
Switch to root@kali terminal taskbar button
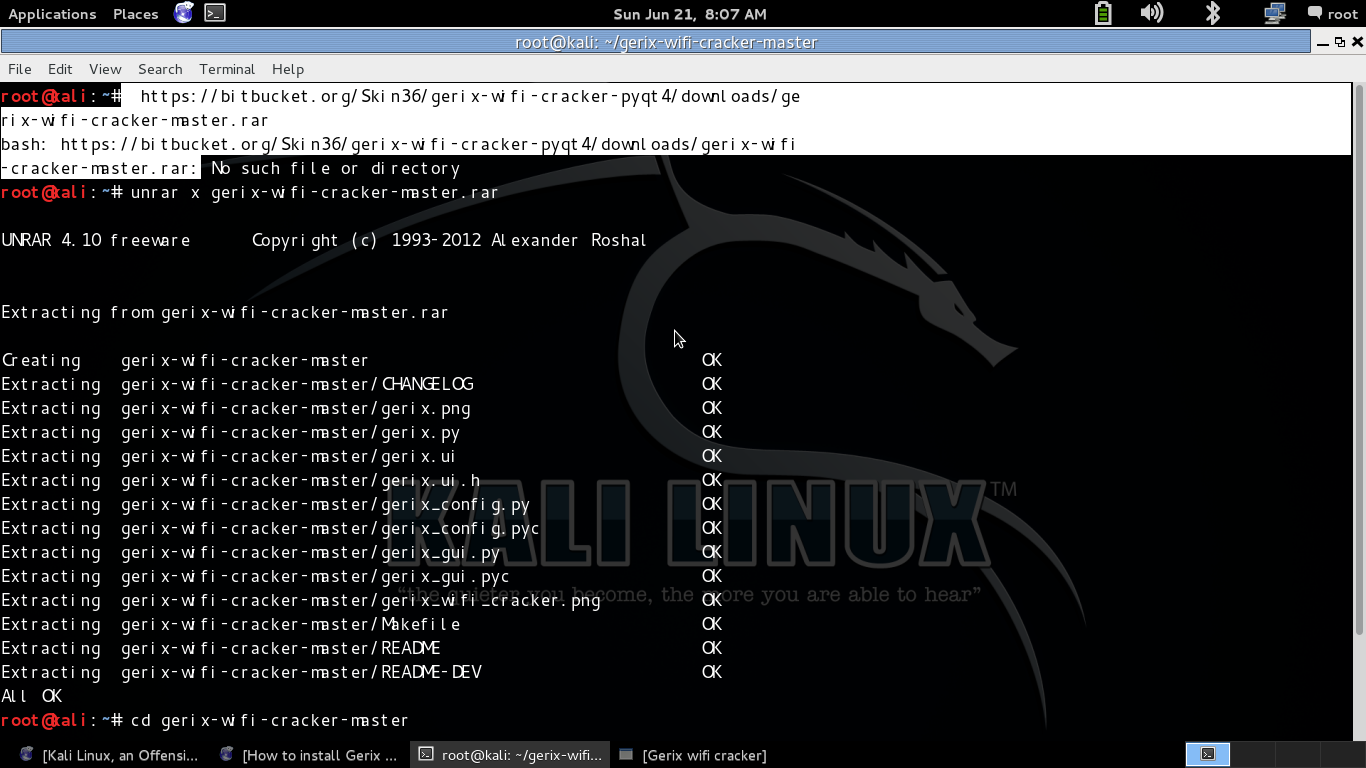(510, 755)
